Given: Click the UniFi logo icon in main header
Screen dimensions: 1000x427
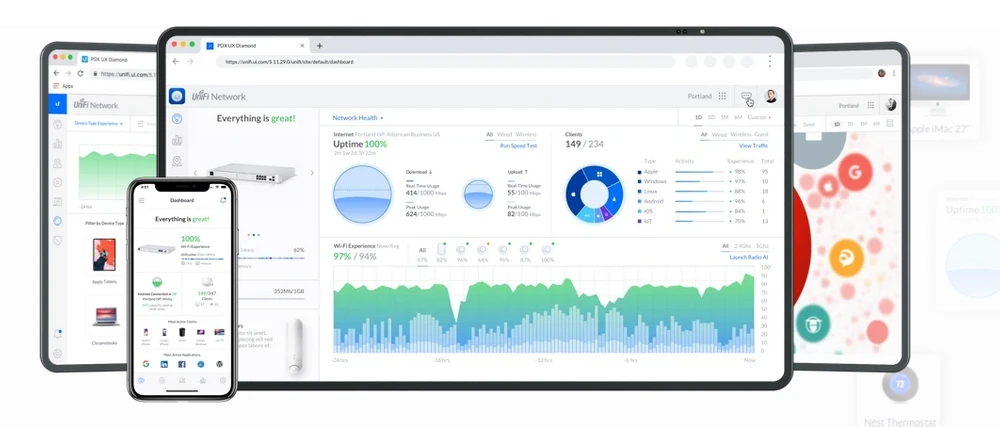Looking at the screenshot, I should click(177, 96).
